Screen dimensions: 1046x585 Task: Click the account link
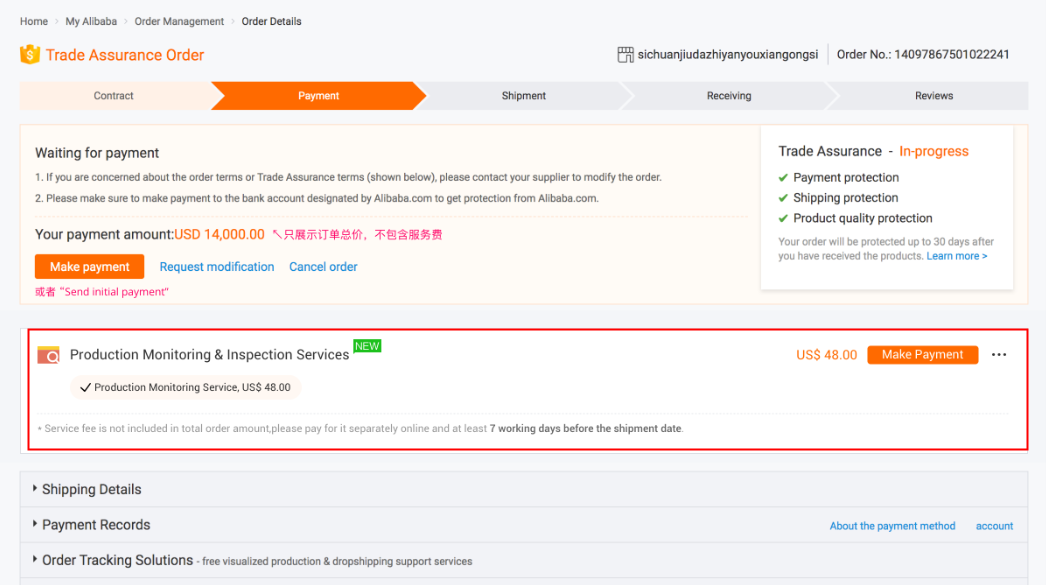point(994,526)
